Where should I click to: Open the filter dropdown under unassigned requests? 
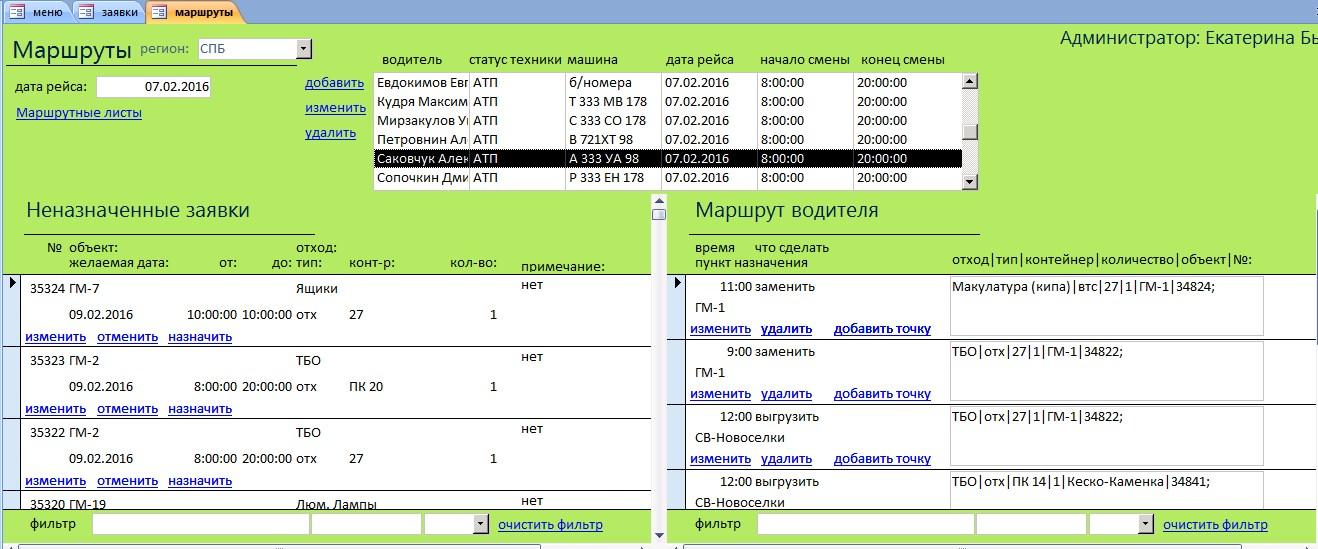(480, 524)
